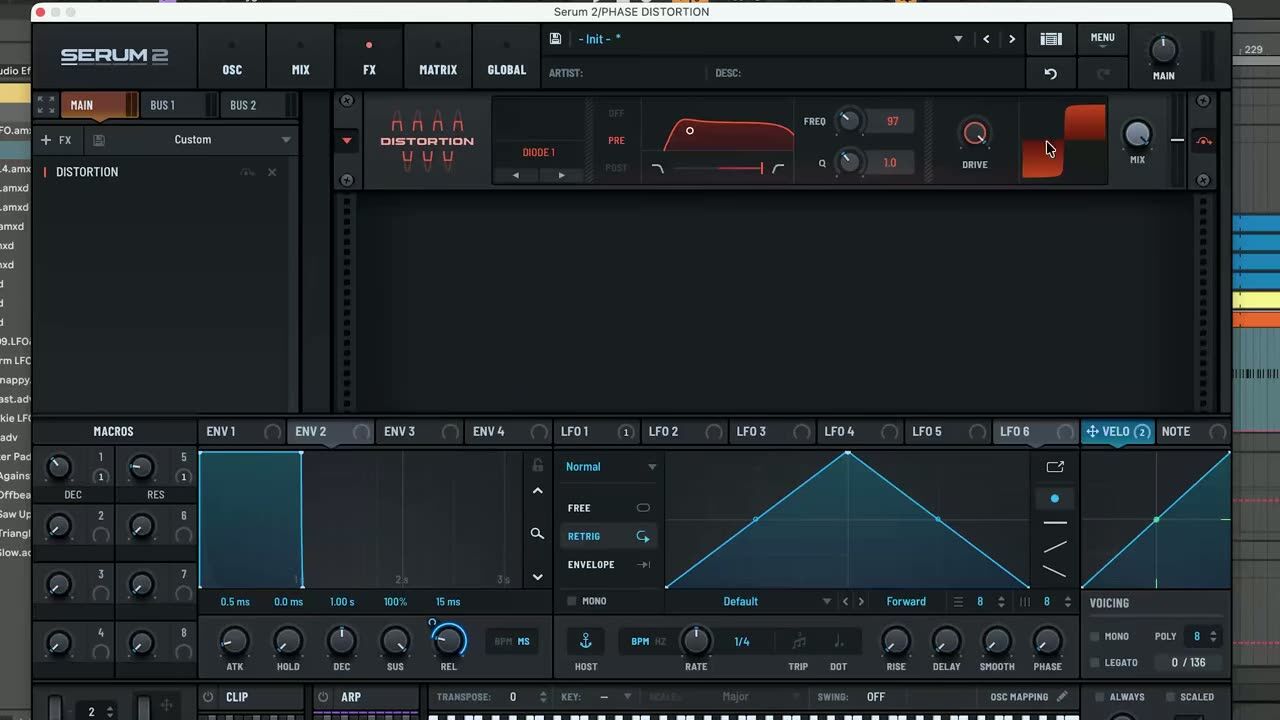Open the MENU button
Image resolution: width=1280 pixels, height=720 pixels.
tap(1103, 38)
